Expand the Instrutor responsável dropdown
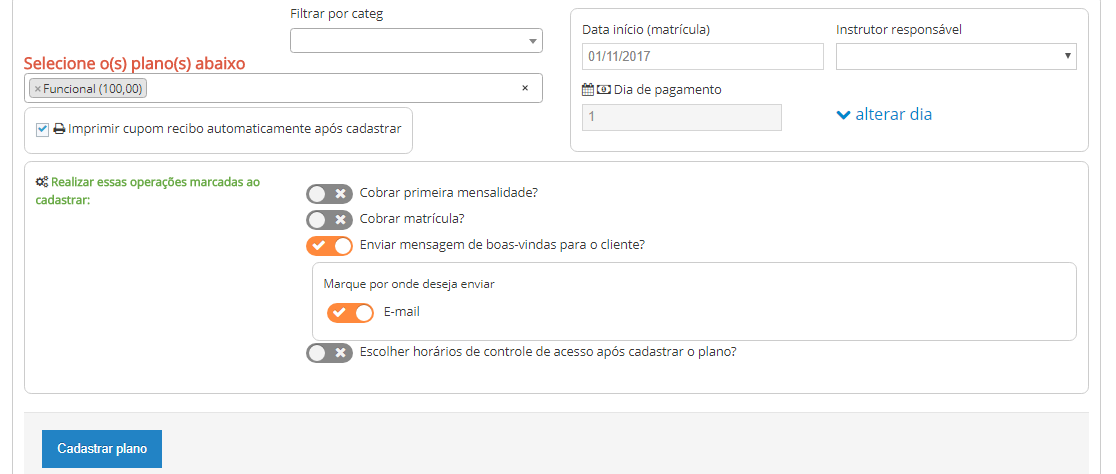This screenshot has height=474, width=1116. [x=955, y=57]
